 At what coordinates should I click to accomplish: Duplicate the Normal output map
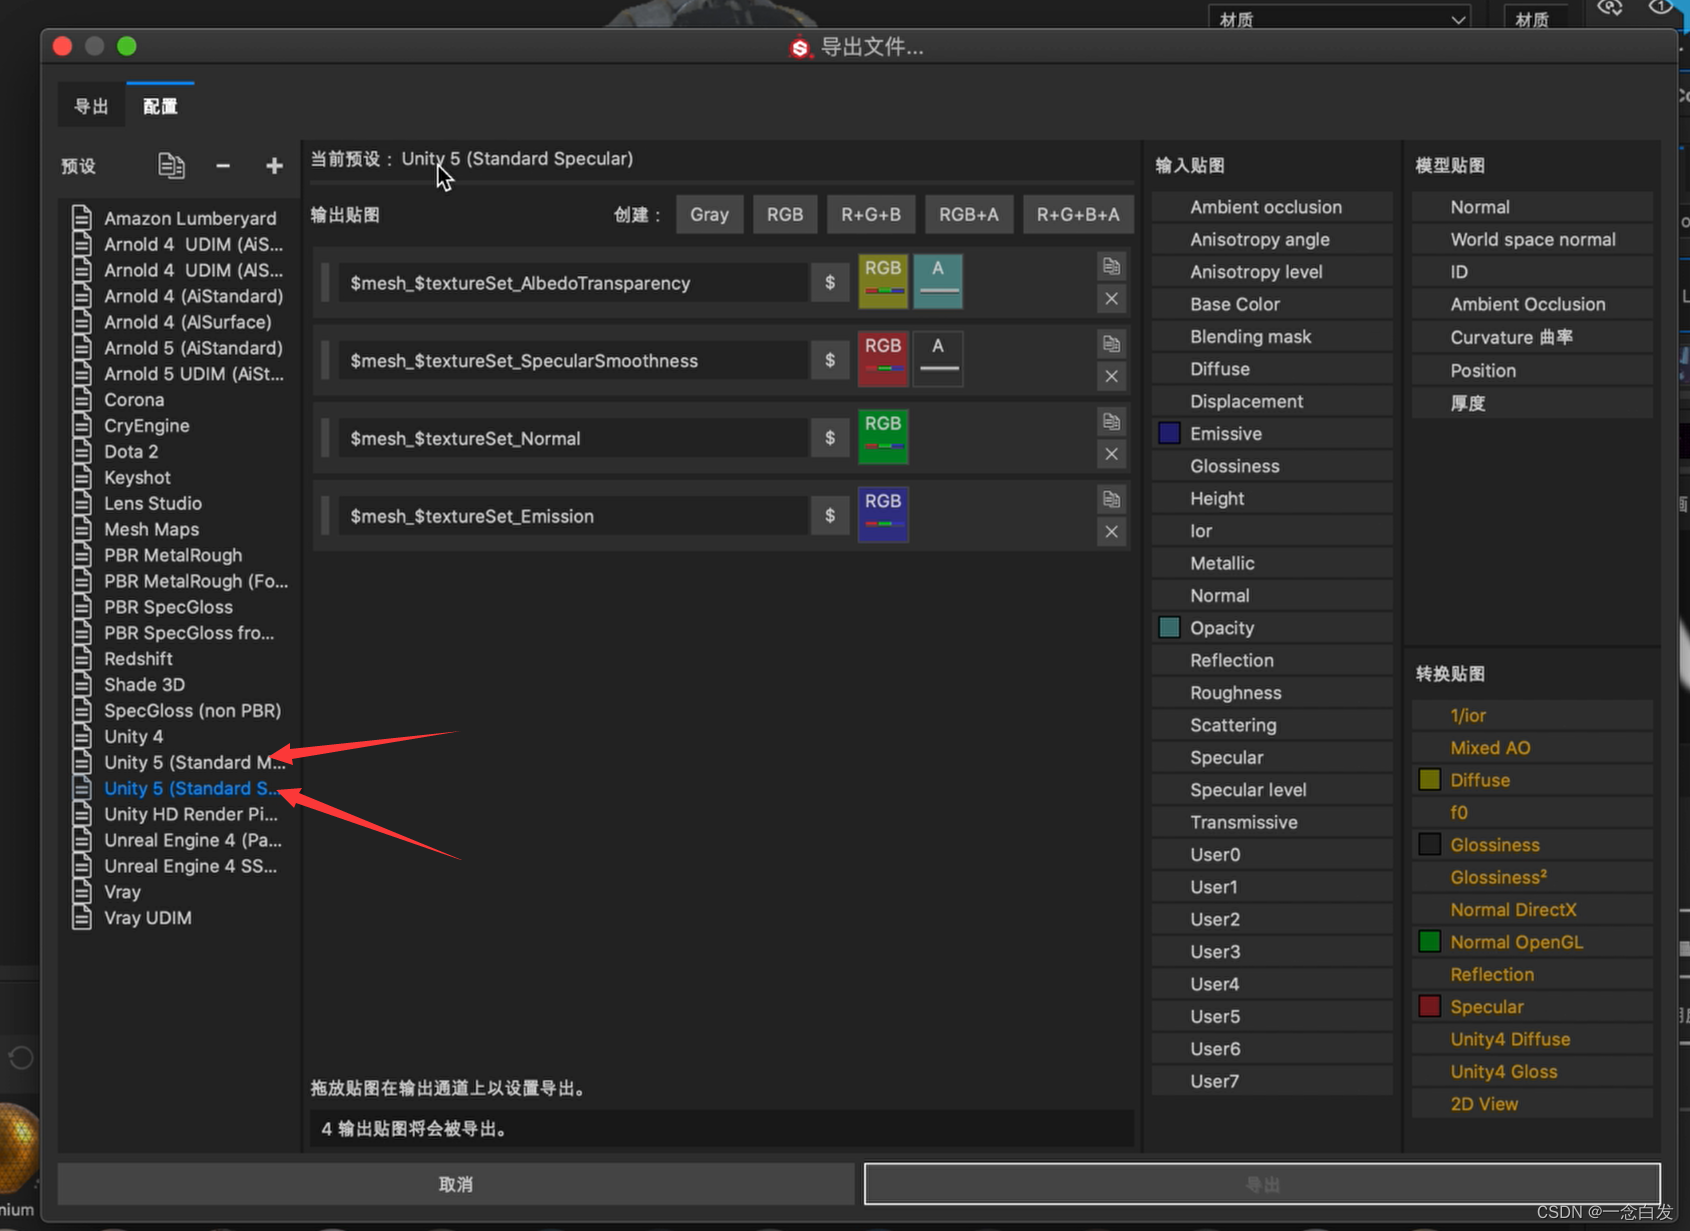1111,421
